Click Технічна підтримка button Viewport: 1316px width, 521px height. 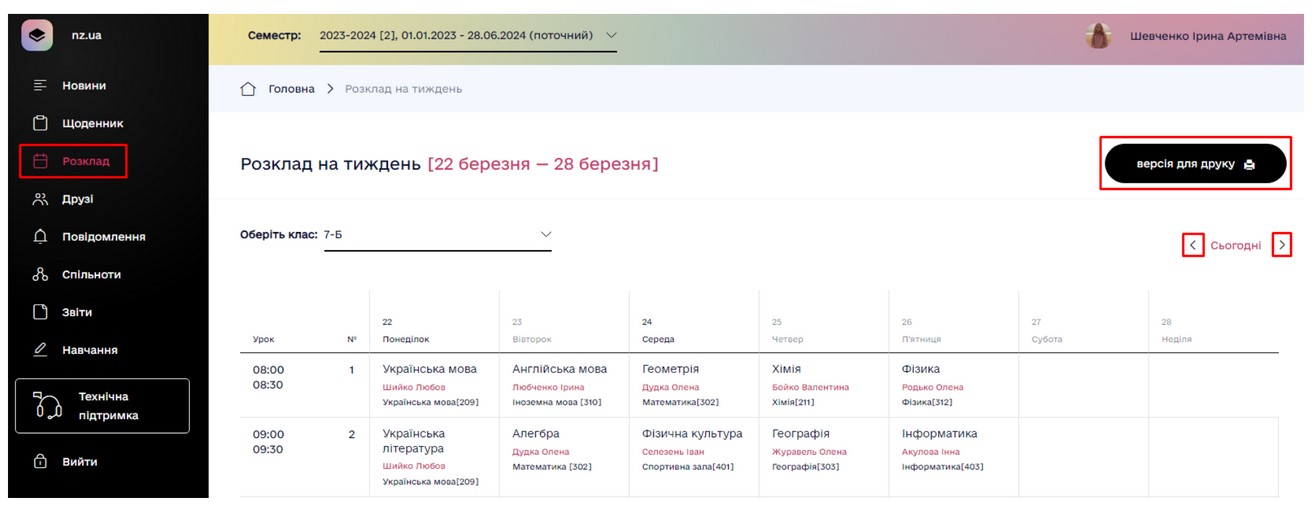tap(102, 406)
